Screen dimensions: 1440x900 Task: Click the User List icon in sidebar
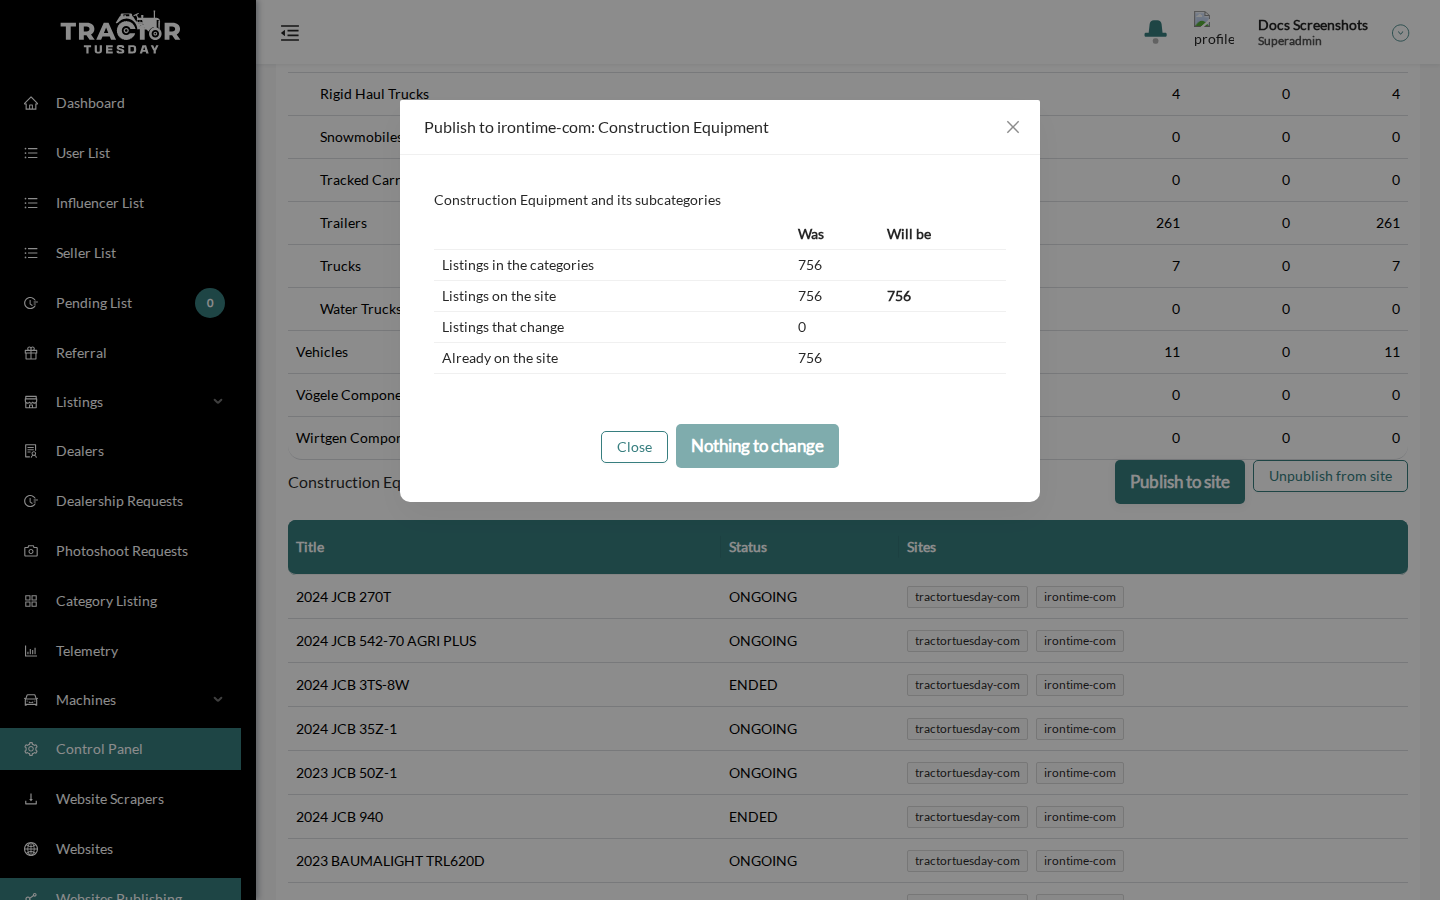(31, 153)
